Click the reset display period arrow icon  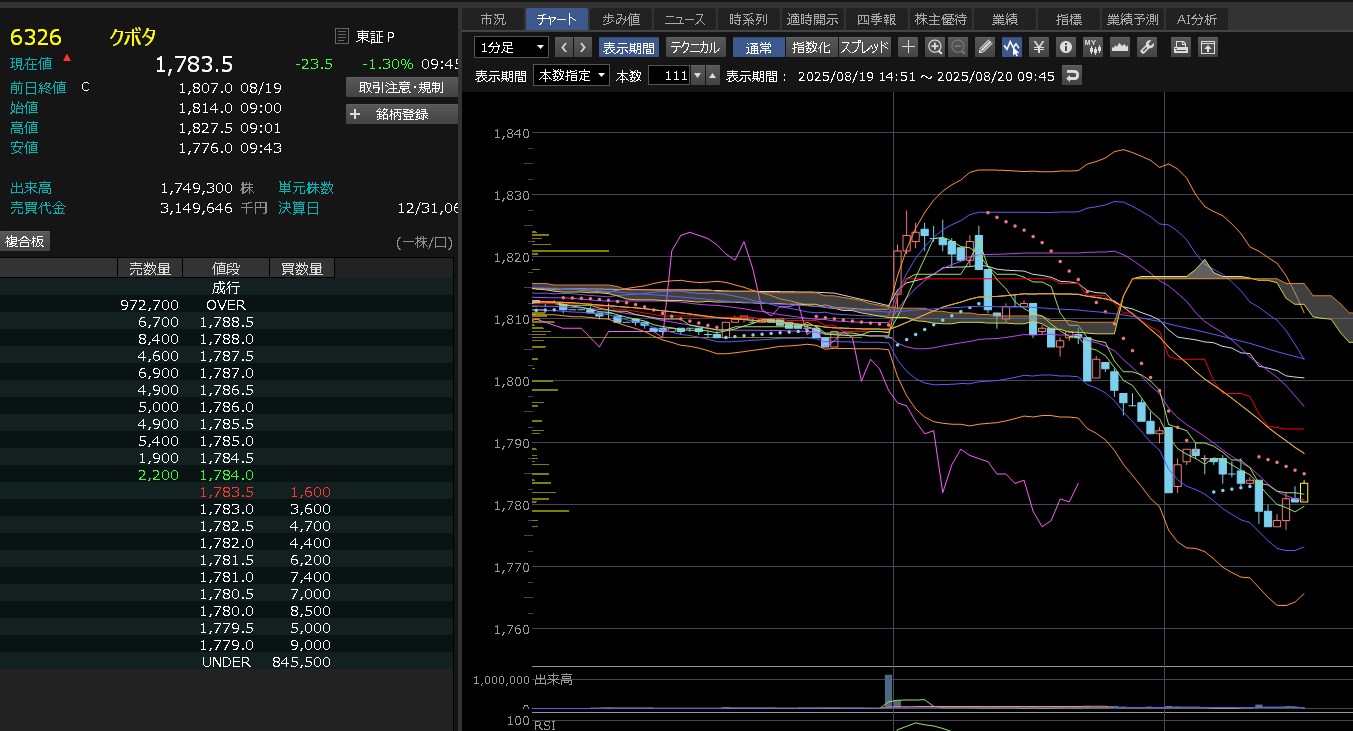(x=1072, y=76)
